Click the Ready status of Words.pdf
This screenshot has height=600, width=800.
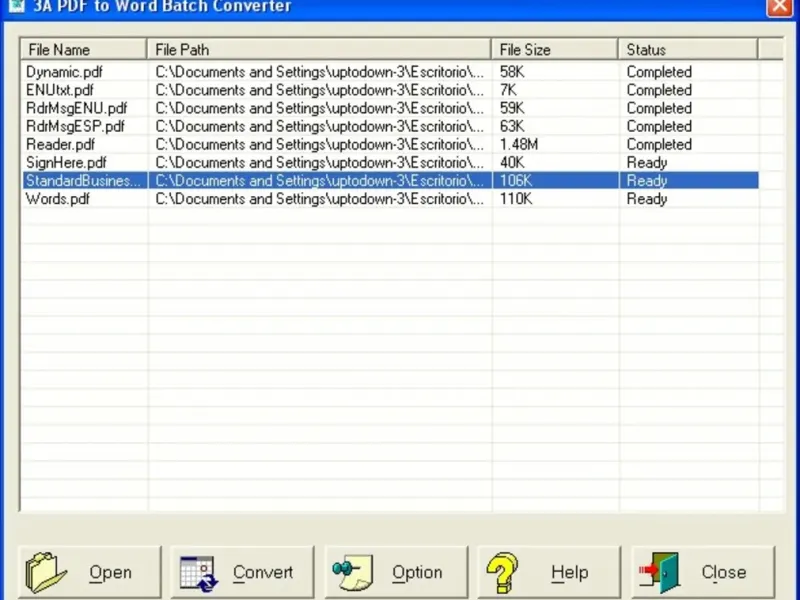647,199
